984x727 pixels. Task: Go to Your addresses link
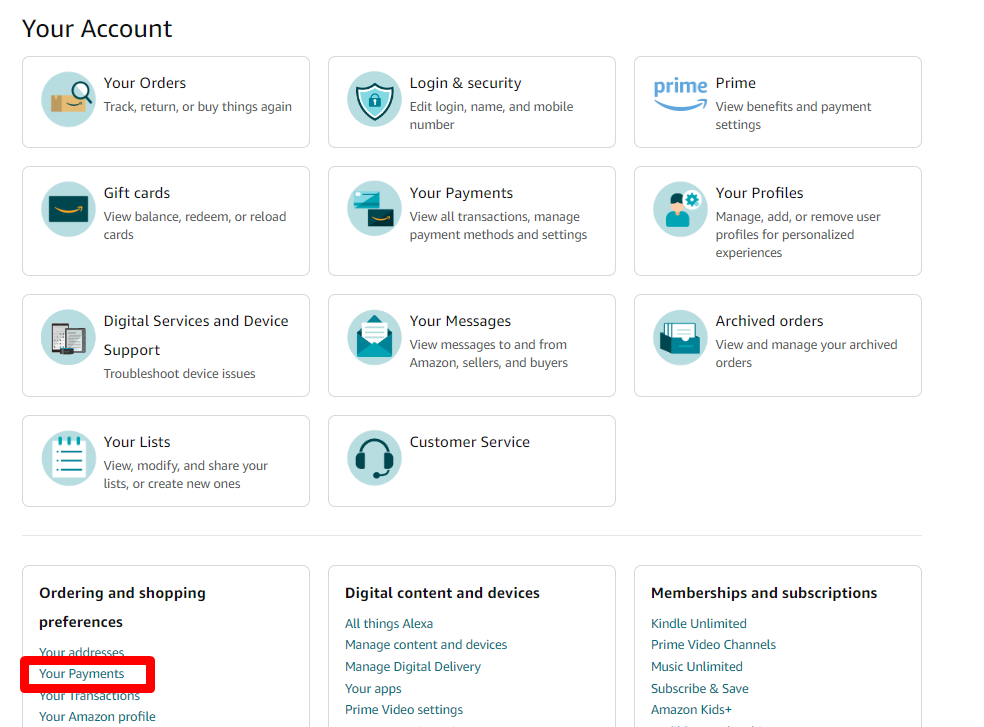[x=82, y=652]
